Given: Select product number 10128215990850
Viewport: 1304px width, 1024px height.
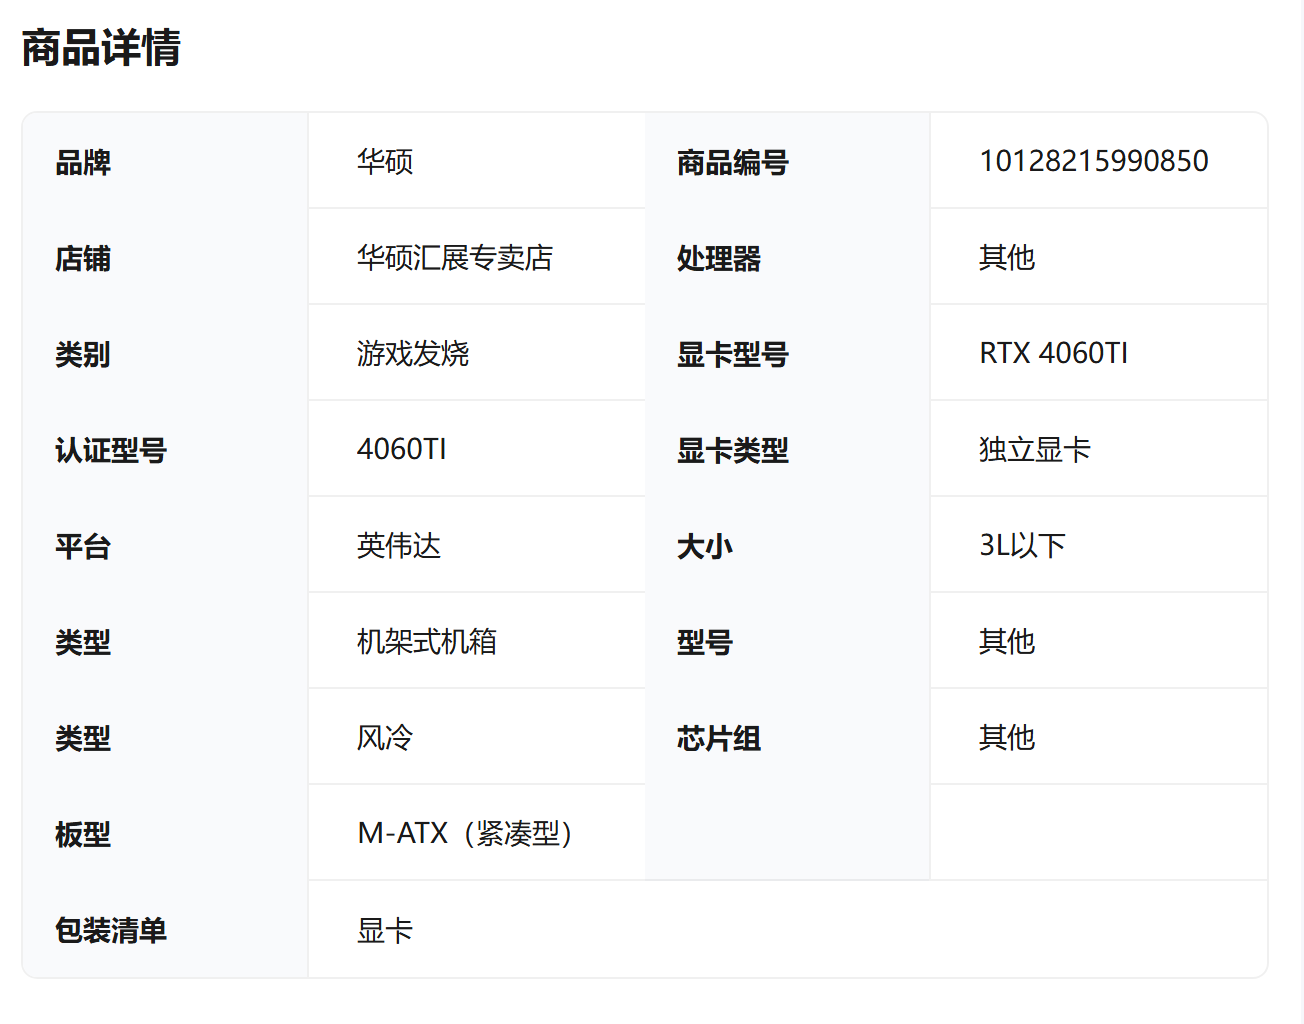Looking at the screenshot, I should [x=1093, y=161].
